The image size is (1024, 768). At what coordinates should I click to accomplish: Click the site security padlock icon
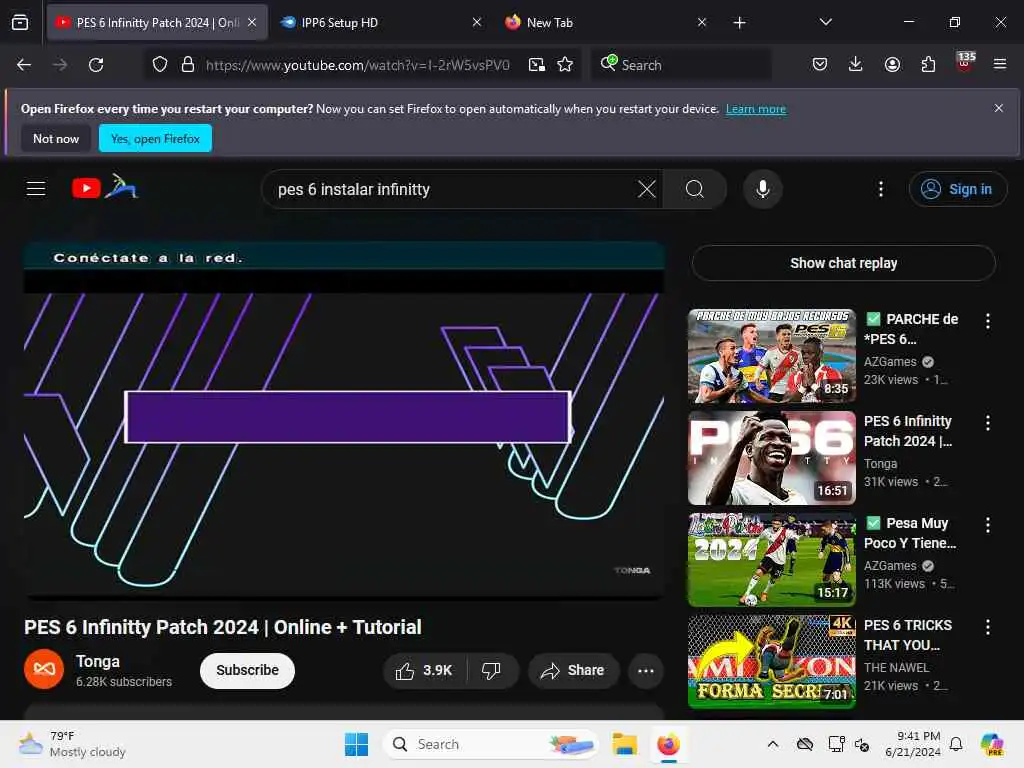click(x=188, y=65)
